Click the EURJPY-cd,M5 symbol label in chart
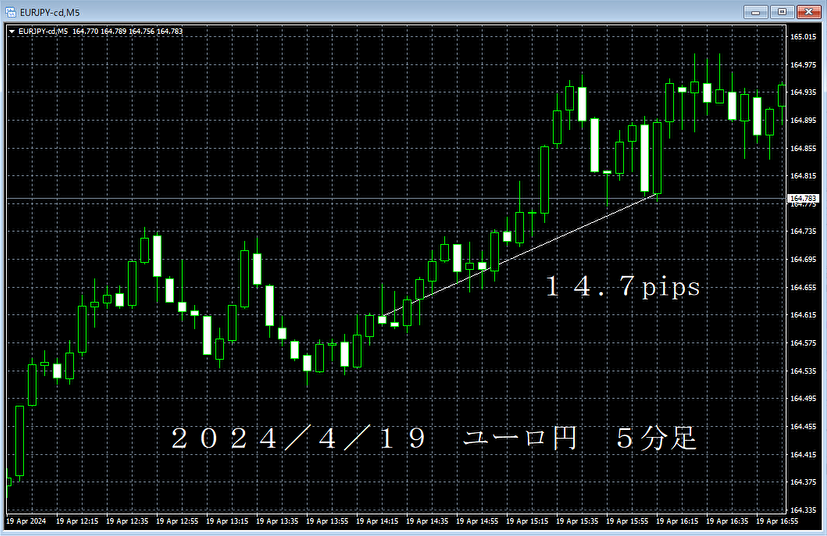827x536 pixels. [43, 32]
